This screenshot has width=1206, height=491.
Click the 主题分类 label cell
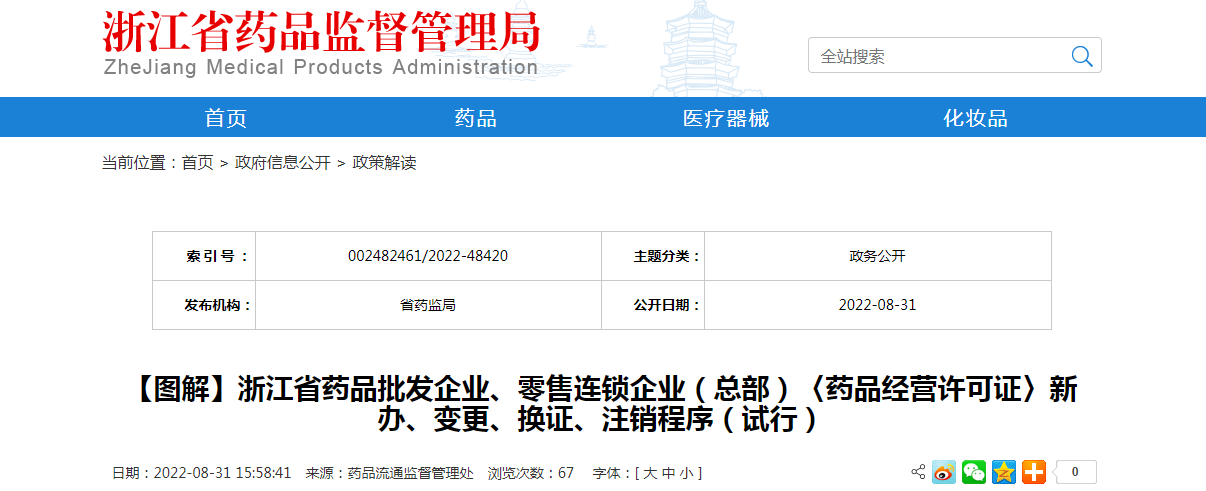coord(653,256)
